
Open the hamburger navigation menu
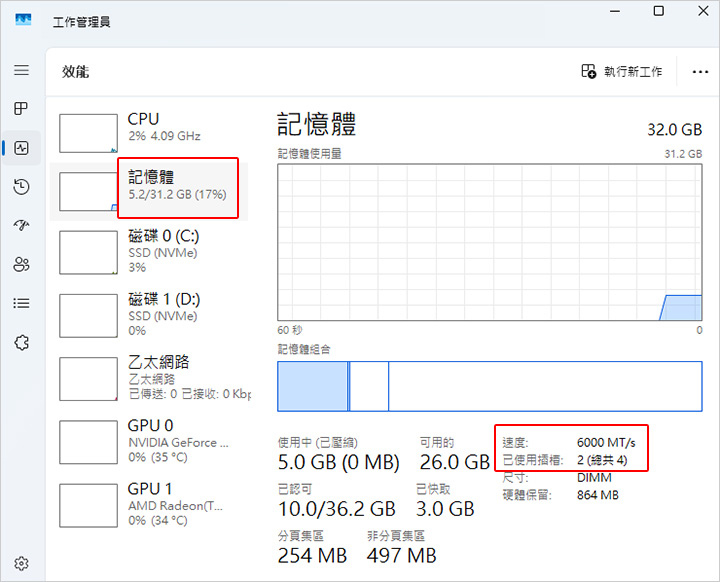[x=21, y=70]
